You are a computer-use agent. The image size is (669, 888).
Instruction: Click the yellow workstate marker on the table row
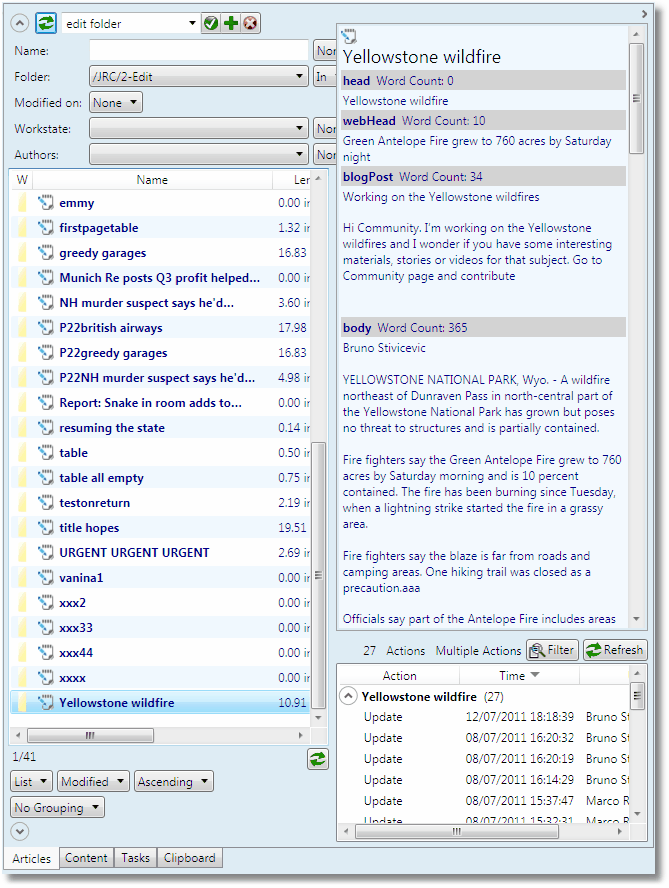click(x=22, y=452)
